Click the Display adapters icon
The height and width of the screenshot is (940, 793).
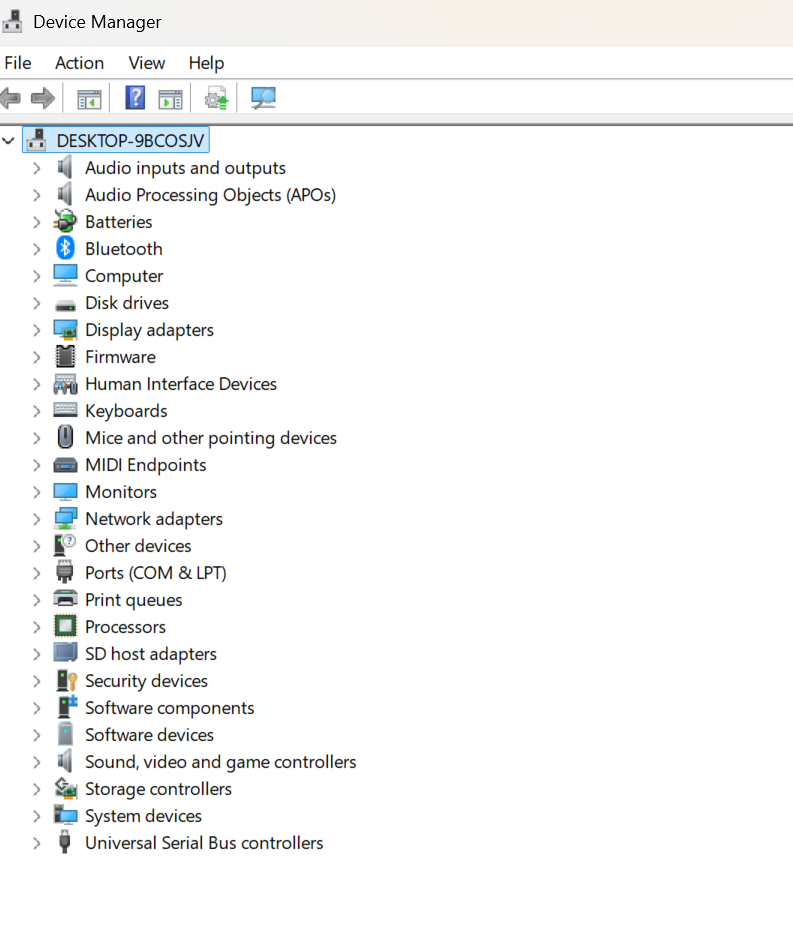tap(65, 330)
